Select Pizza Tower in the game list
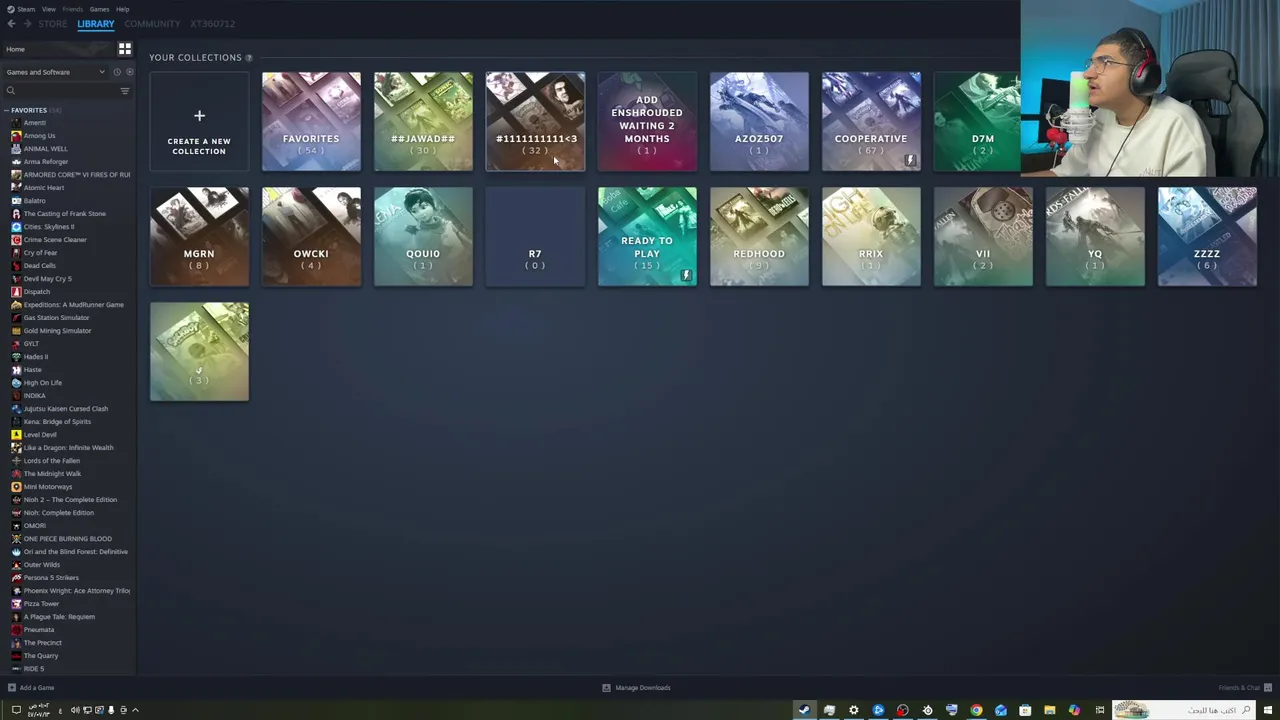 41,604
